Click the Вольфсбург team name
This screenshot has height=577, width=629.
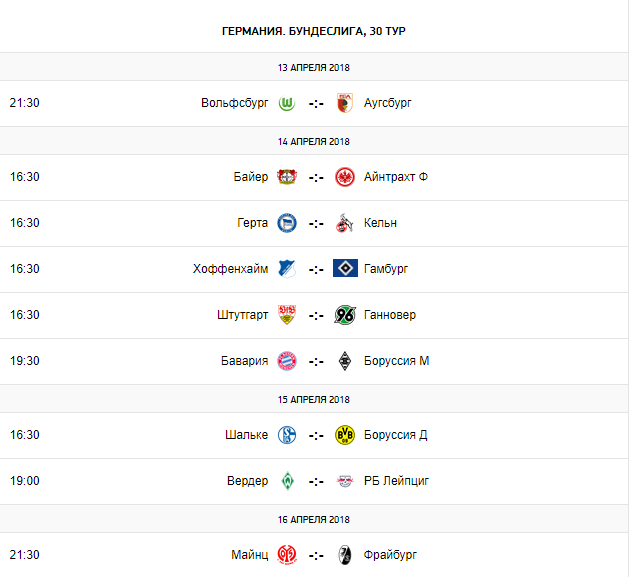click(235, 103)
